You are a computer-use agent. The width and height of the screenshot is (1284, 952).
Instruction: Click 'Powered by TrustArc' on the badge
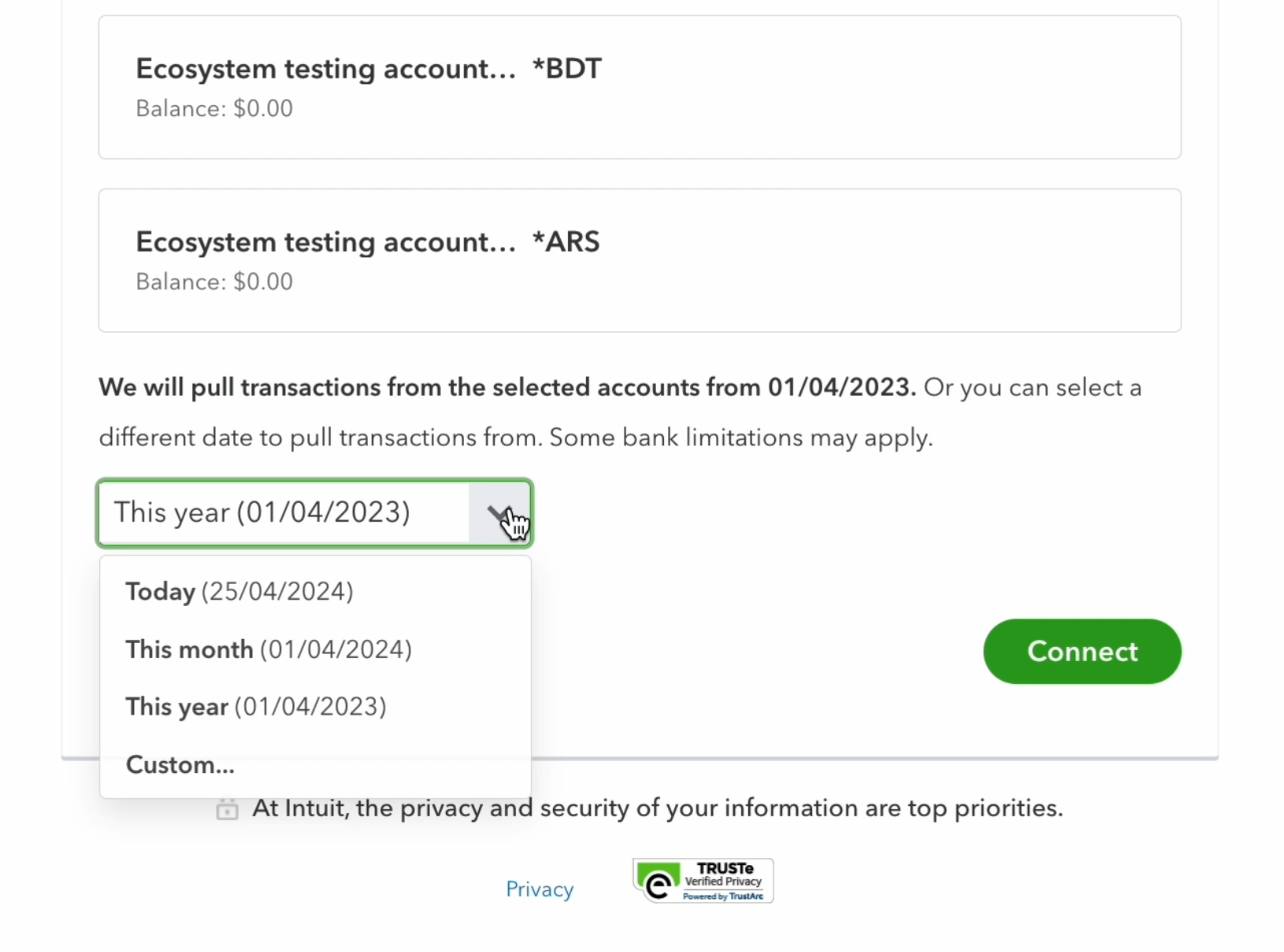pyautogui.click(x=722, y=897)
